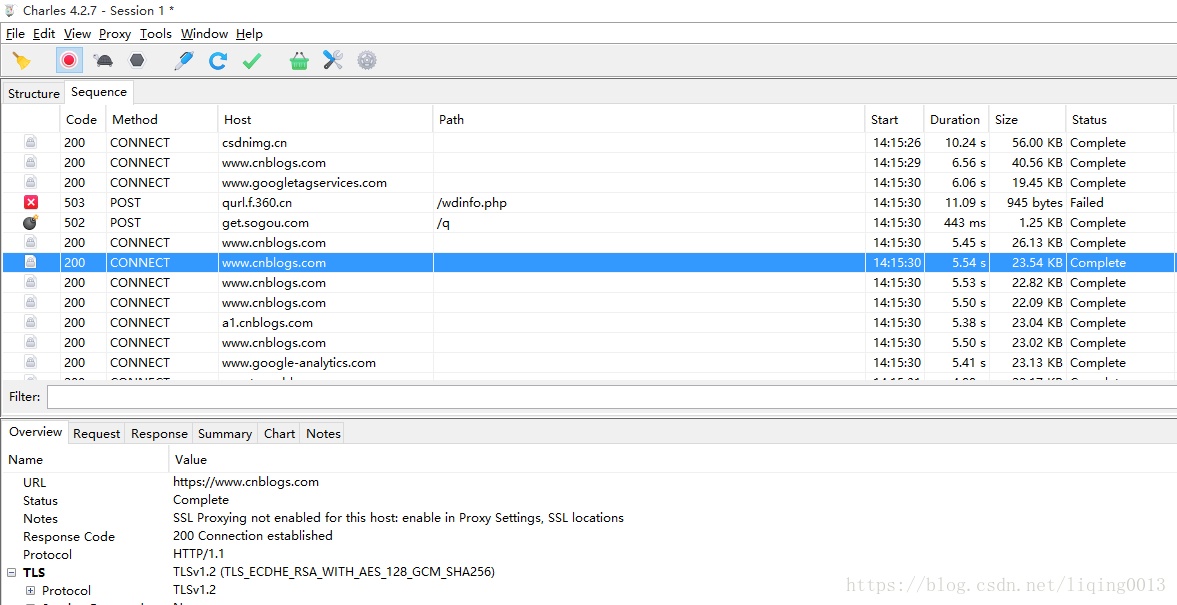Select the Sequence tab

point(99,92)
